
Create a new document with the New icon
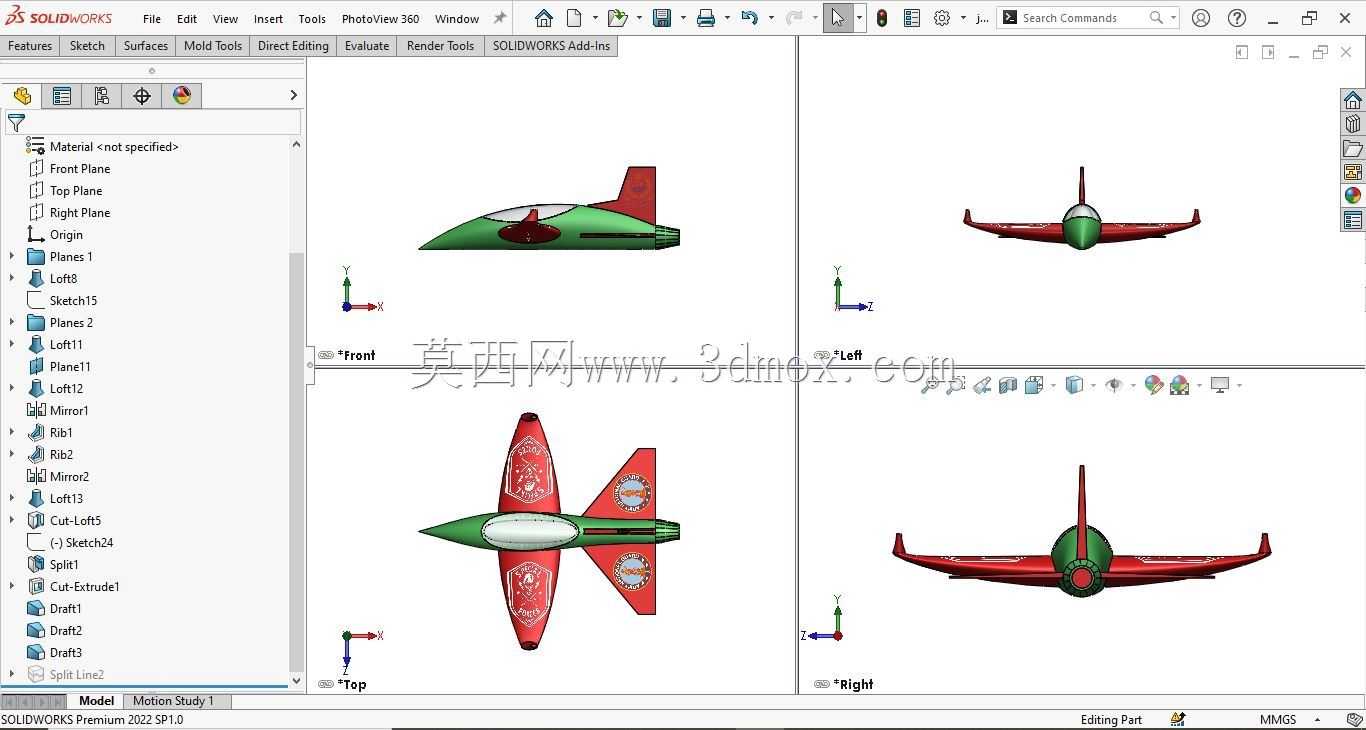pos(574,18)
